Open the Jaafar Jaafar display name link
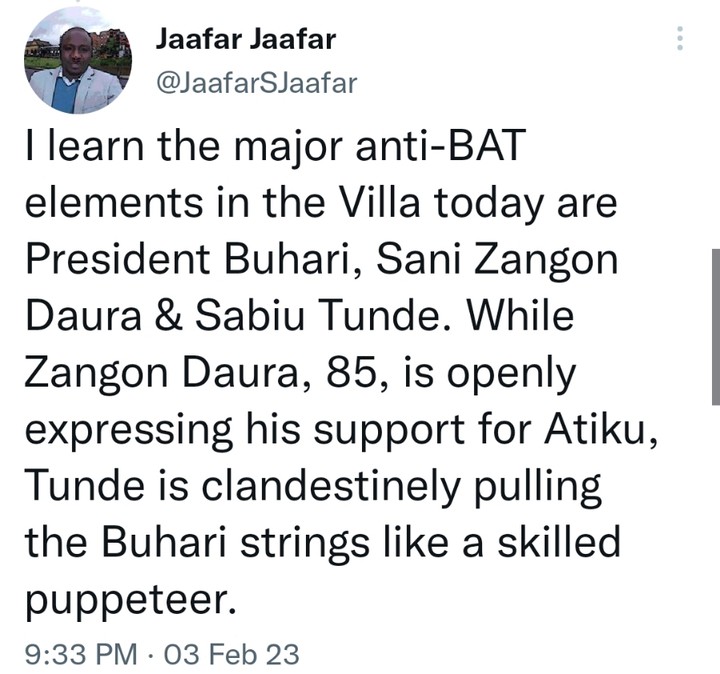Image resolution: width=720 pixels, height=674 pixels. pyautogui.click(x=245, y=40)
